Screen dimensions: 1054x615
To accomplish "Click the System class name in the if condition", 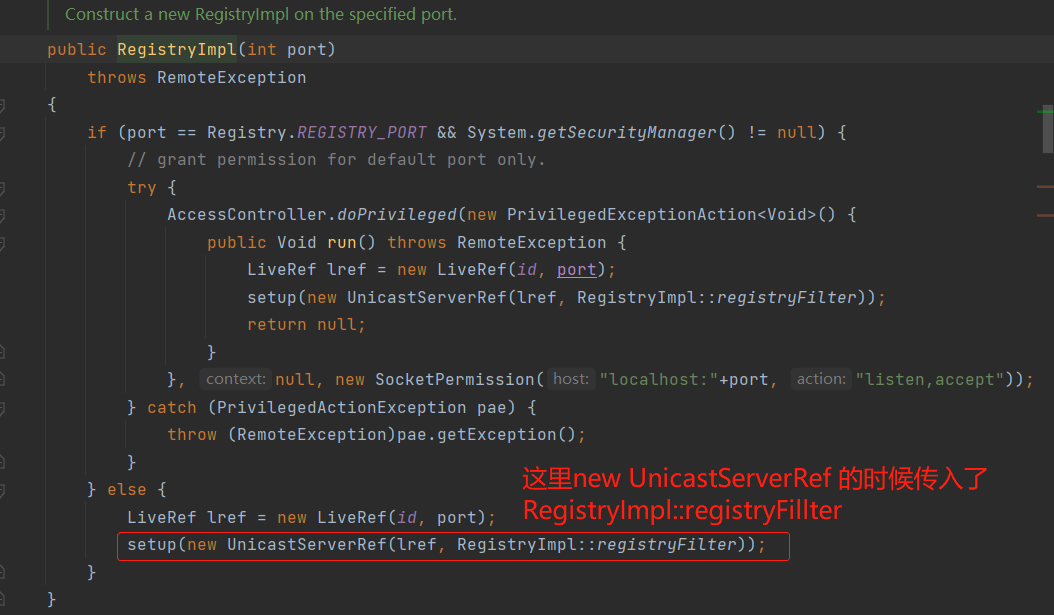I will 497,132.
